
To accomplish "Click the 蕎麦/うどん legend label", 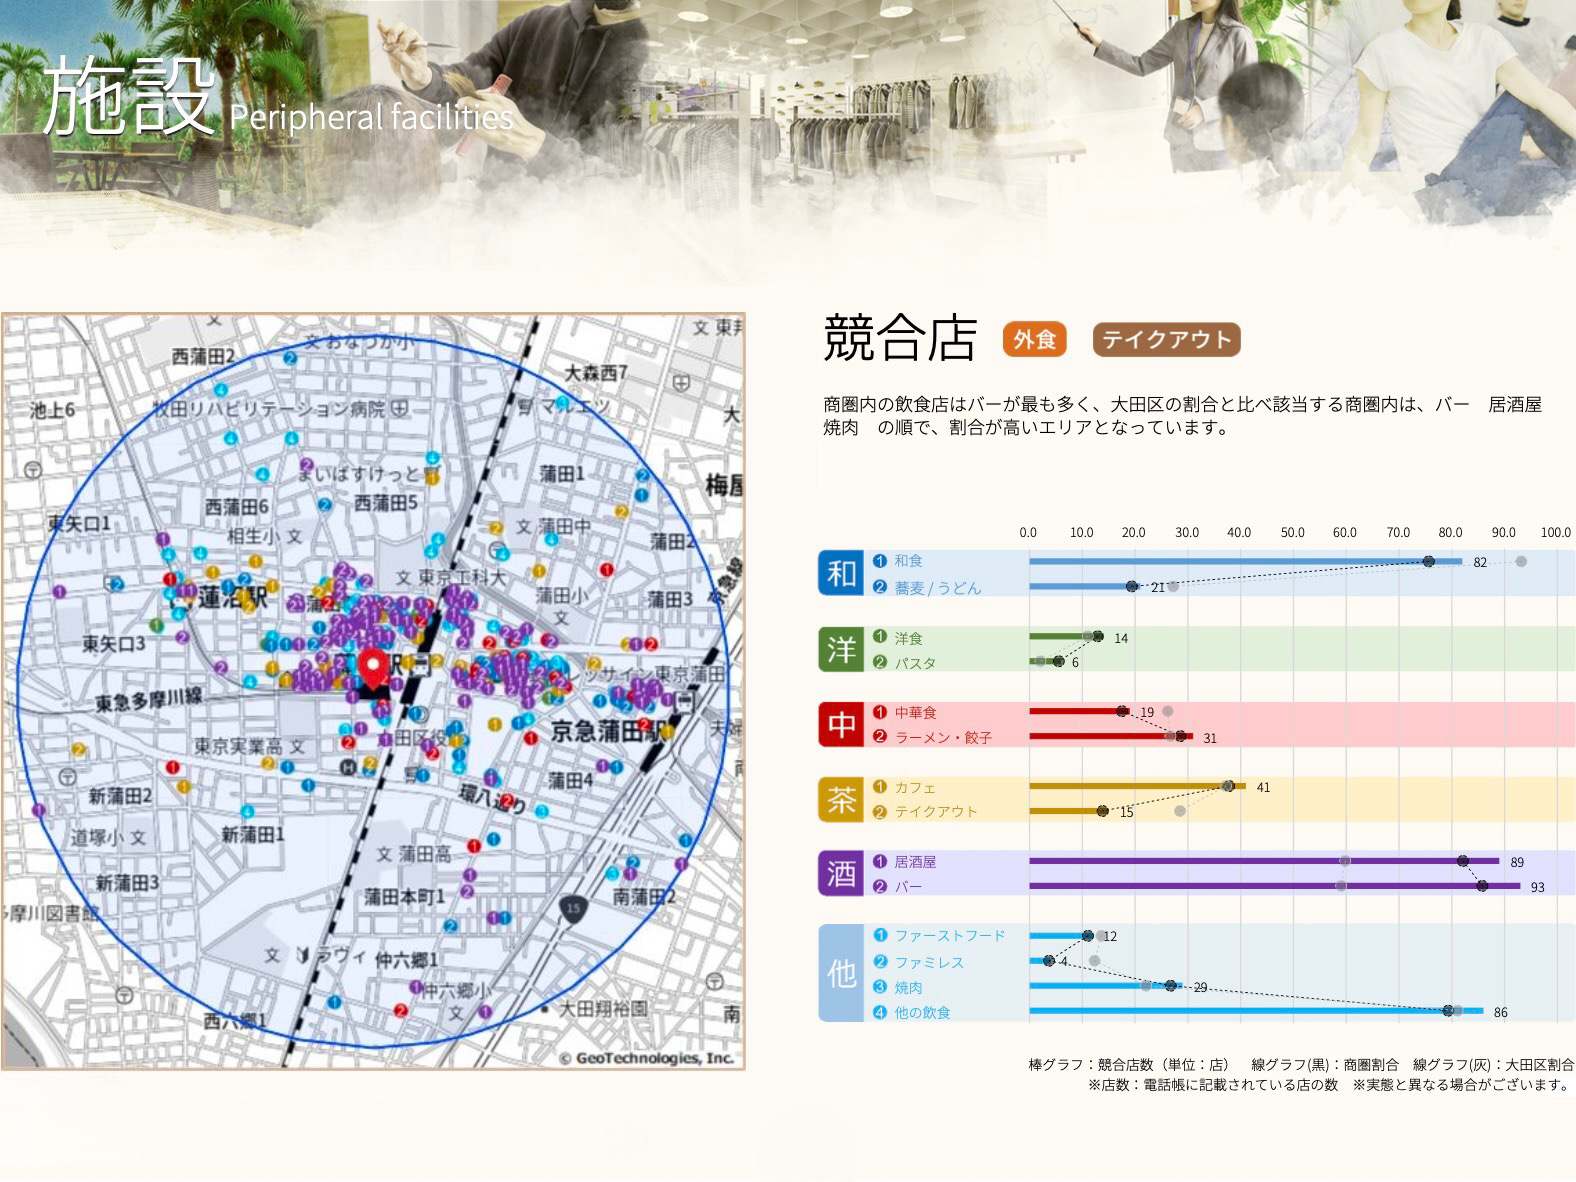I will (937, 588).
